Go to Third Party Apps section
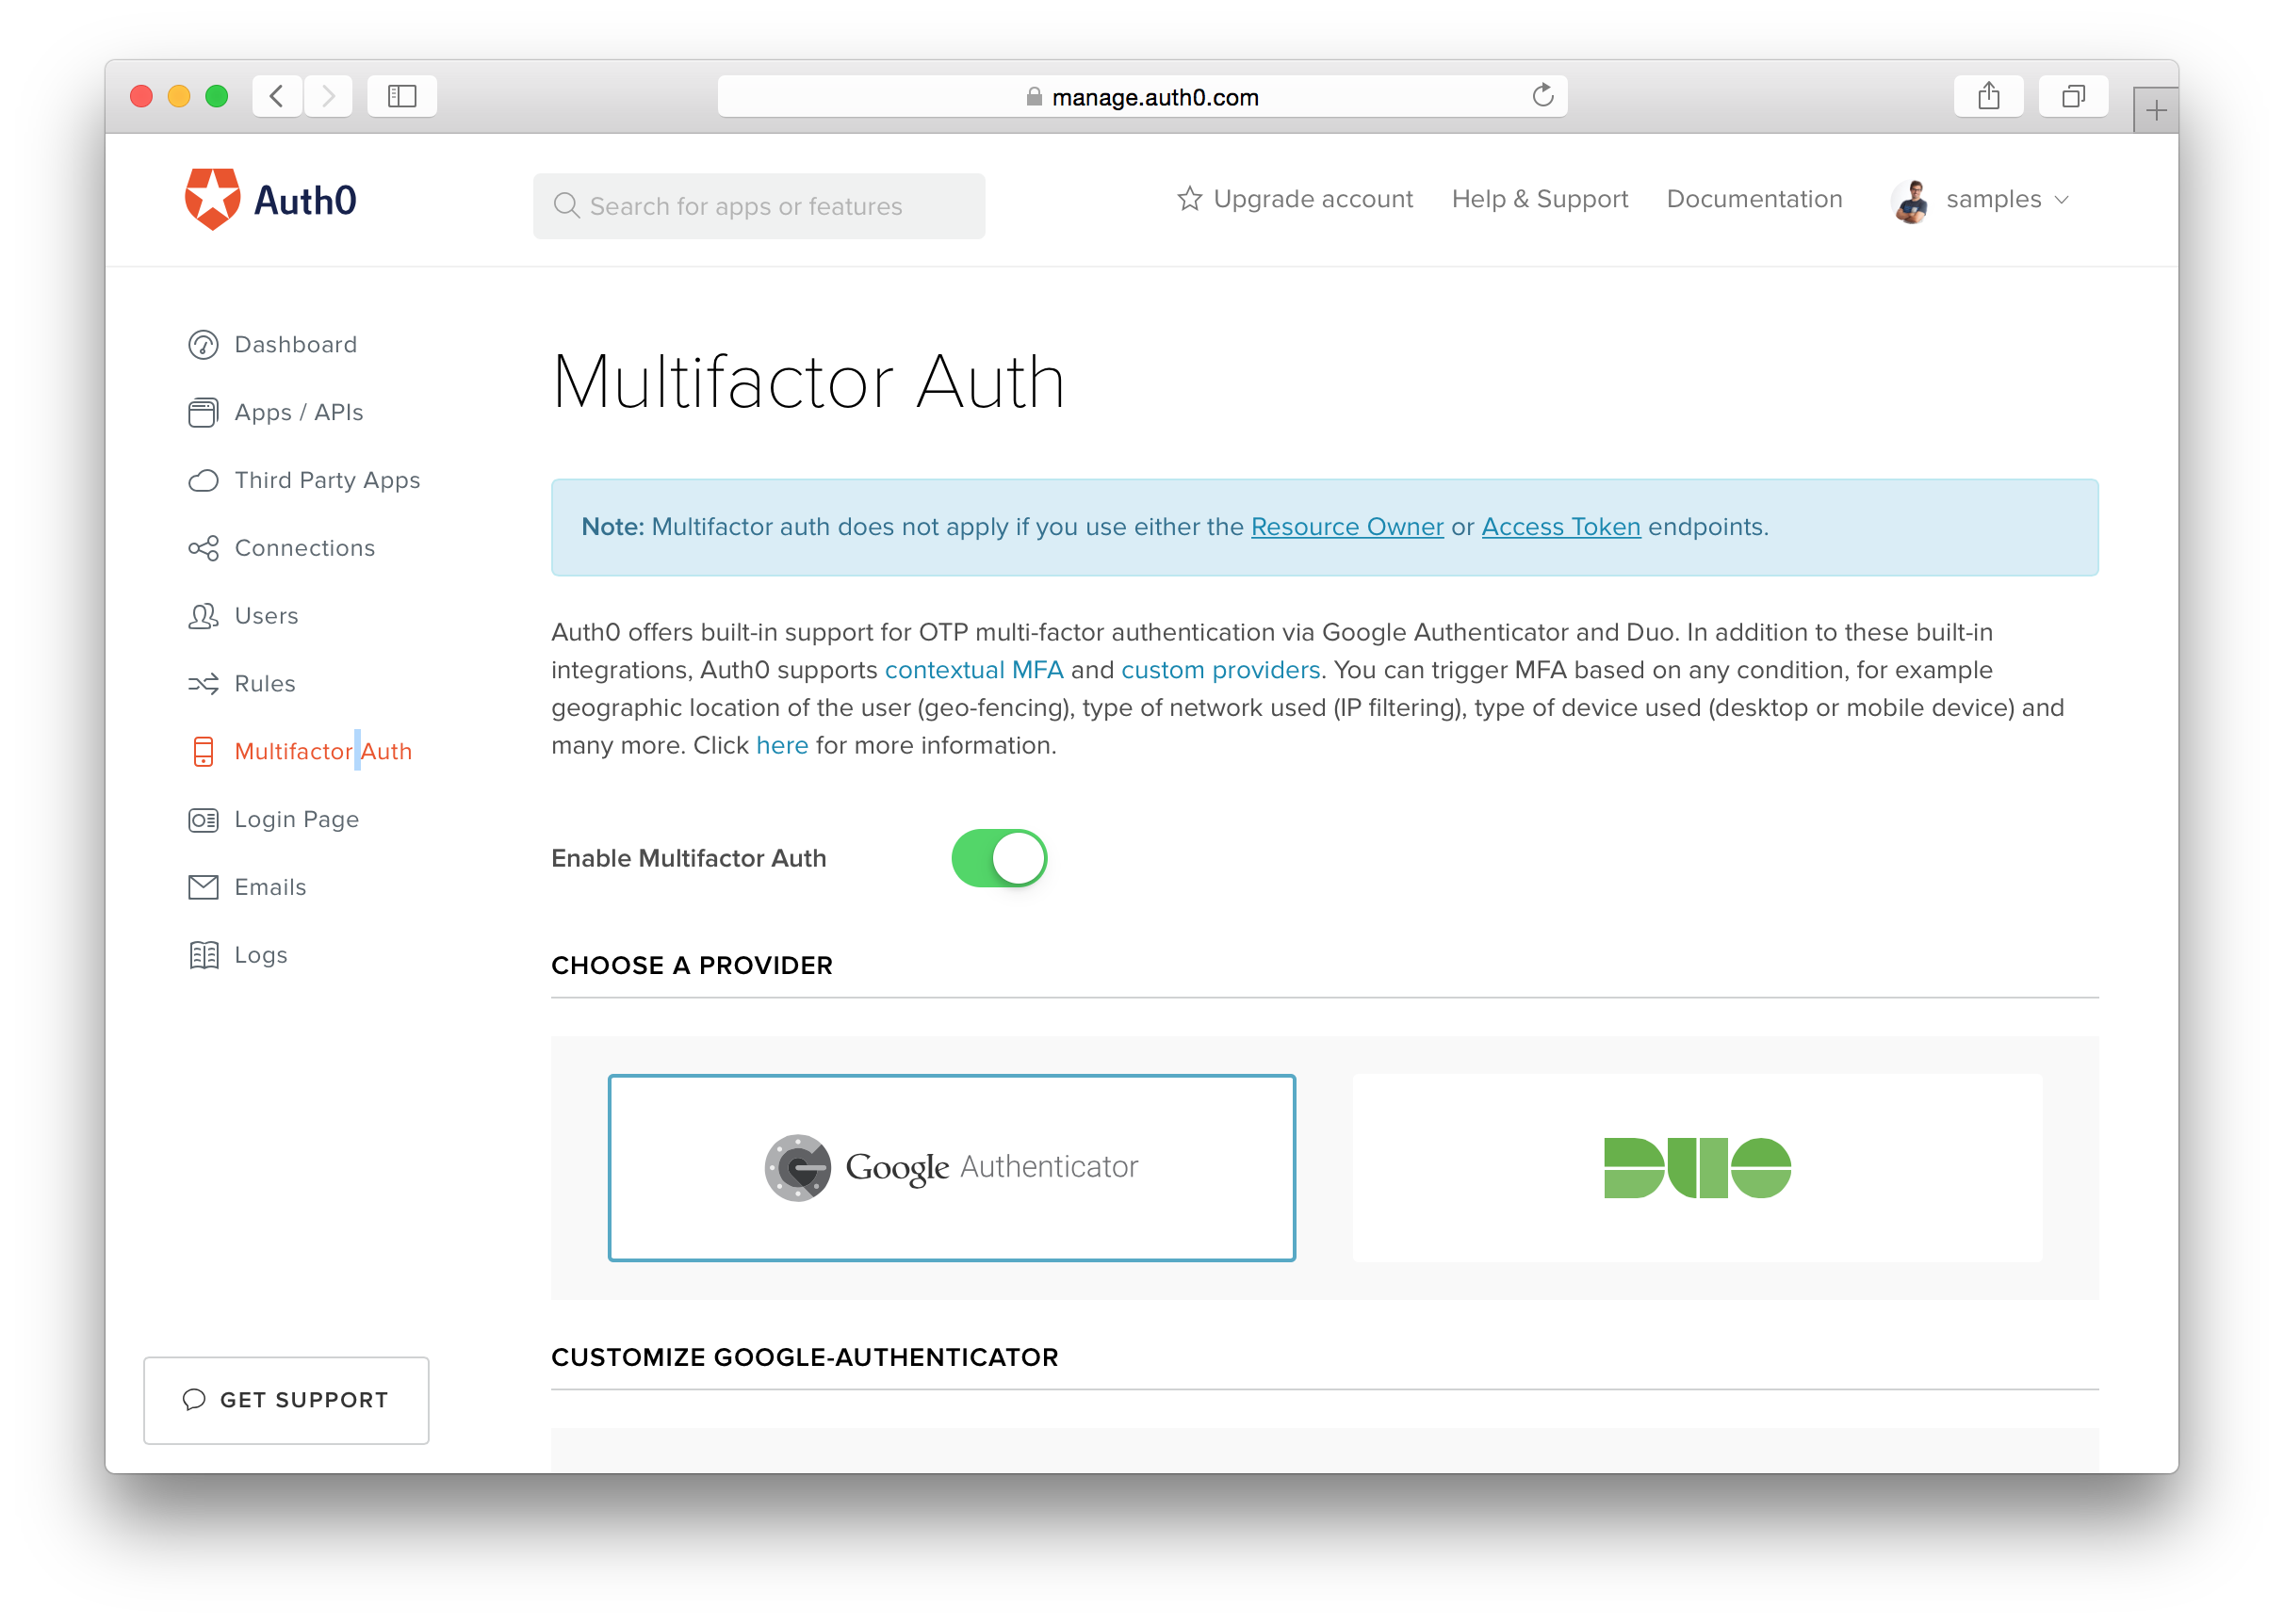 click(x=327, y=481)
